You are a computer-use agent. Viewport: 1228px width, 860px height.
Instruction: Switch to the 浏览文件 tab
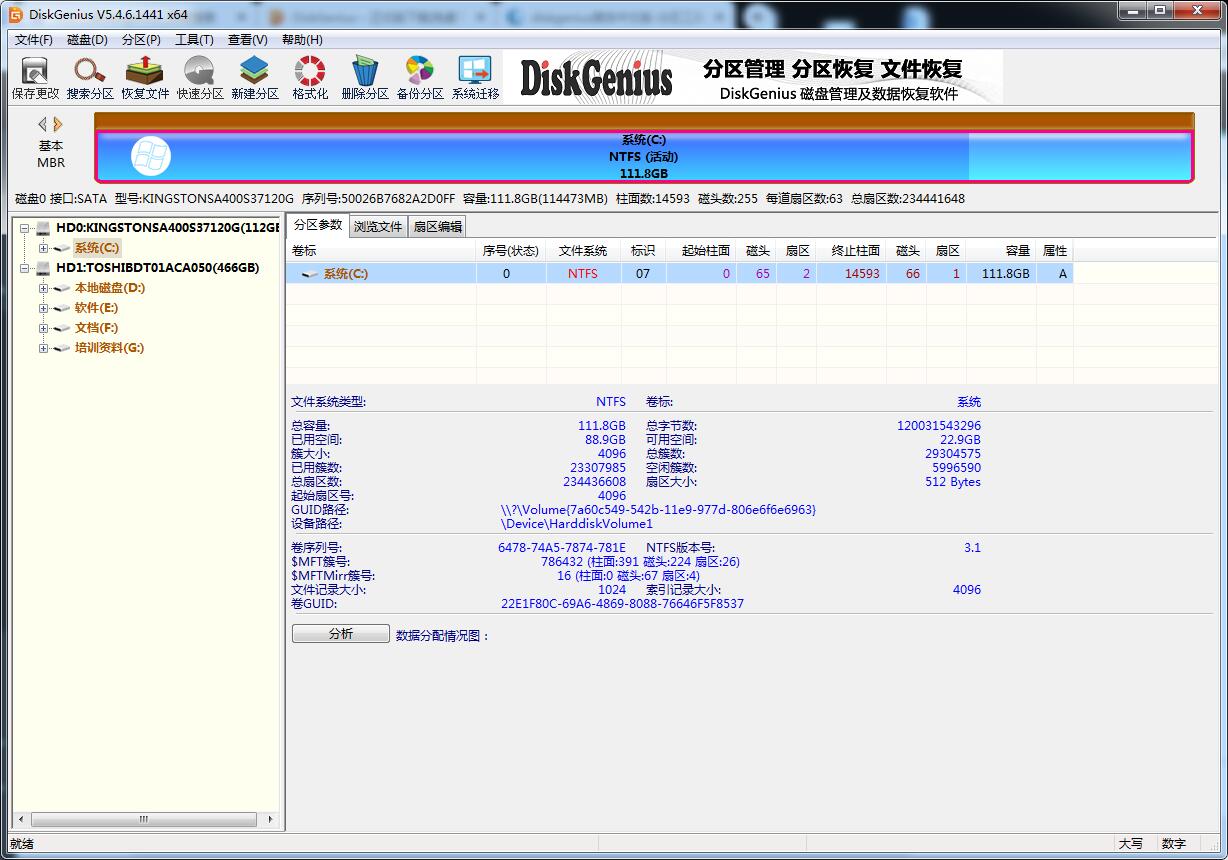click(378, 227)
